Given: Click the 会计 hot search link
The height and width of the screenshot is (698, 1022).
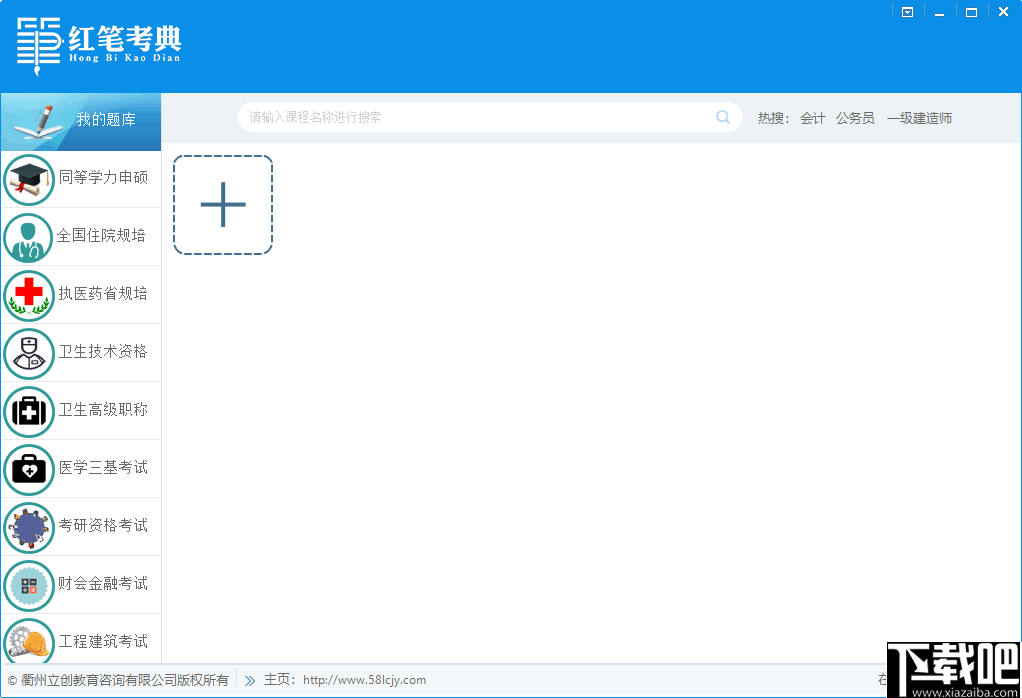Looking at the screenshot, I should click(x=813, y=117).
